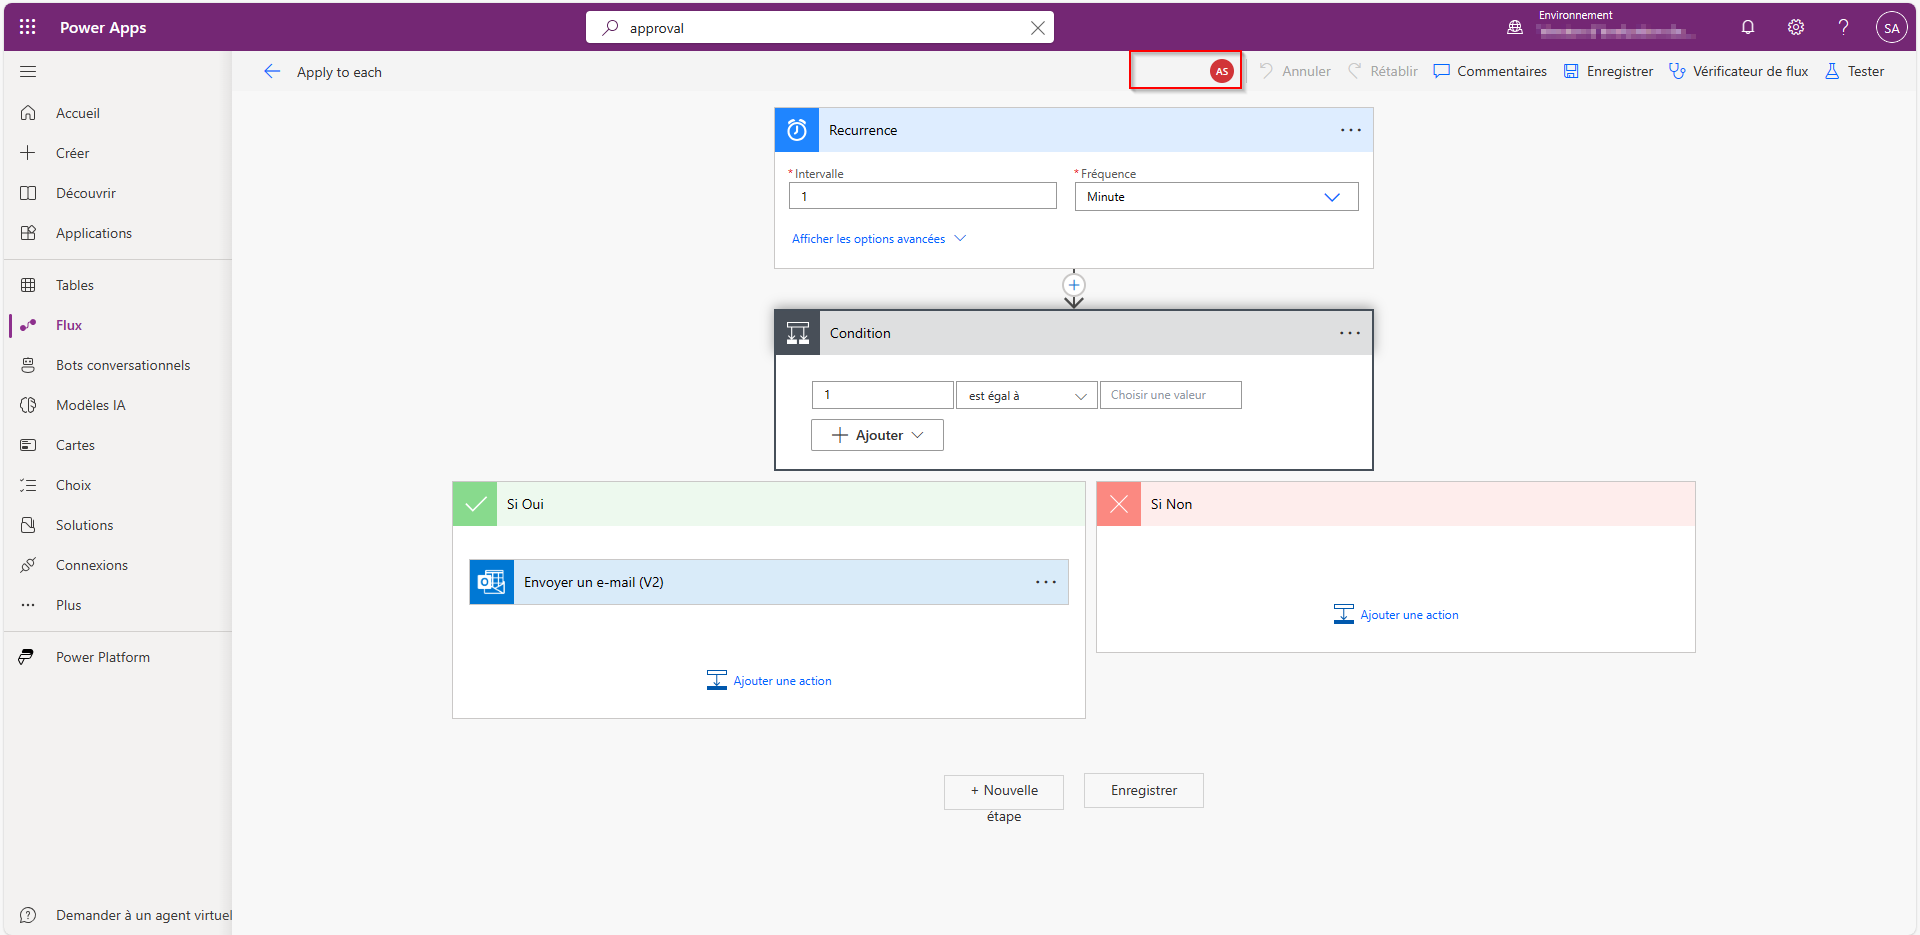Select Créer in the sidebar

point(118,153)
